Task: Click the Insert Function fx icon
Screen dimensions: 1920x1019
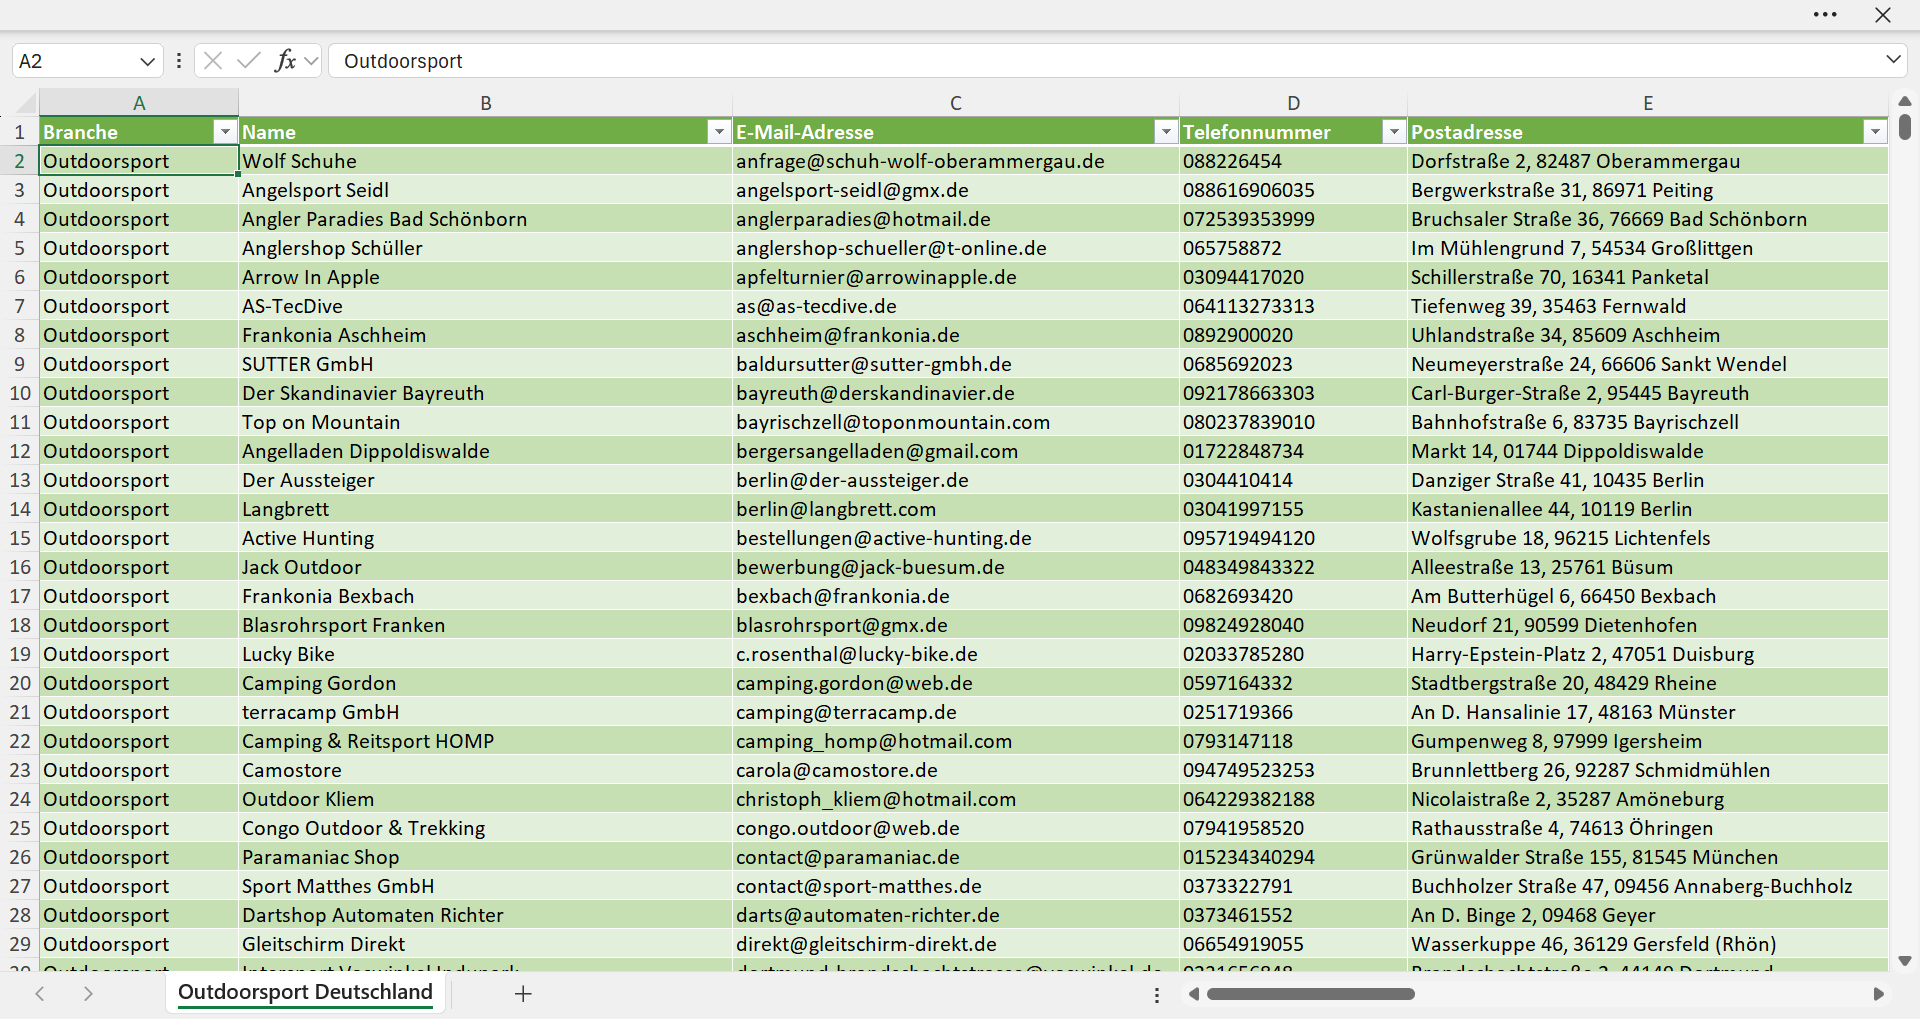Action: point(285,61)
